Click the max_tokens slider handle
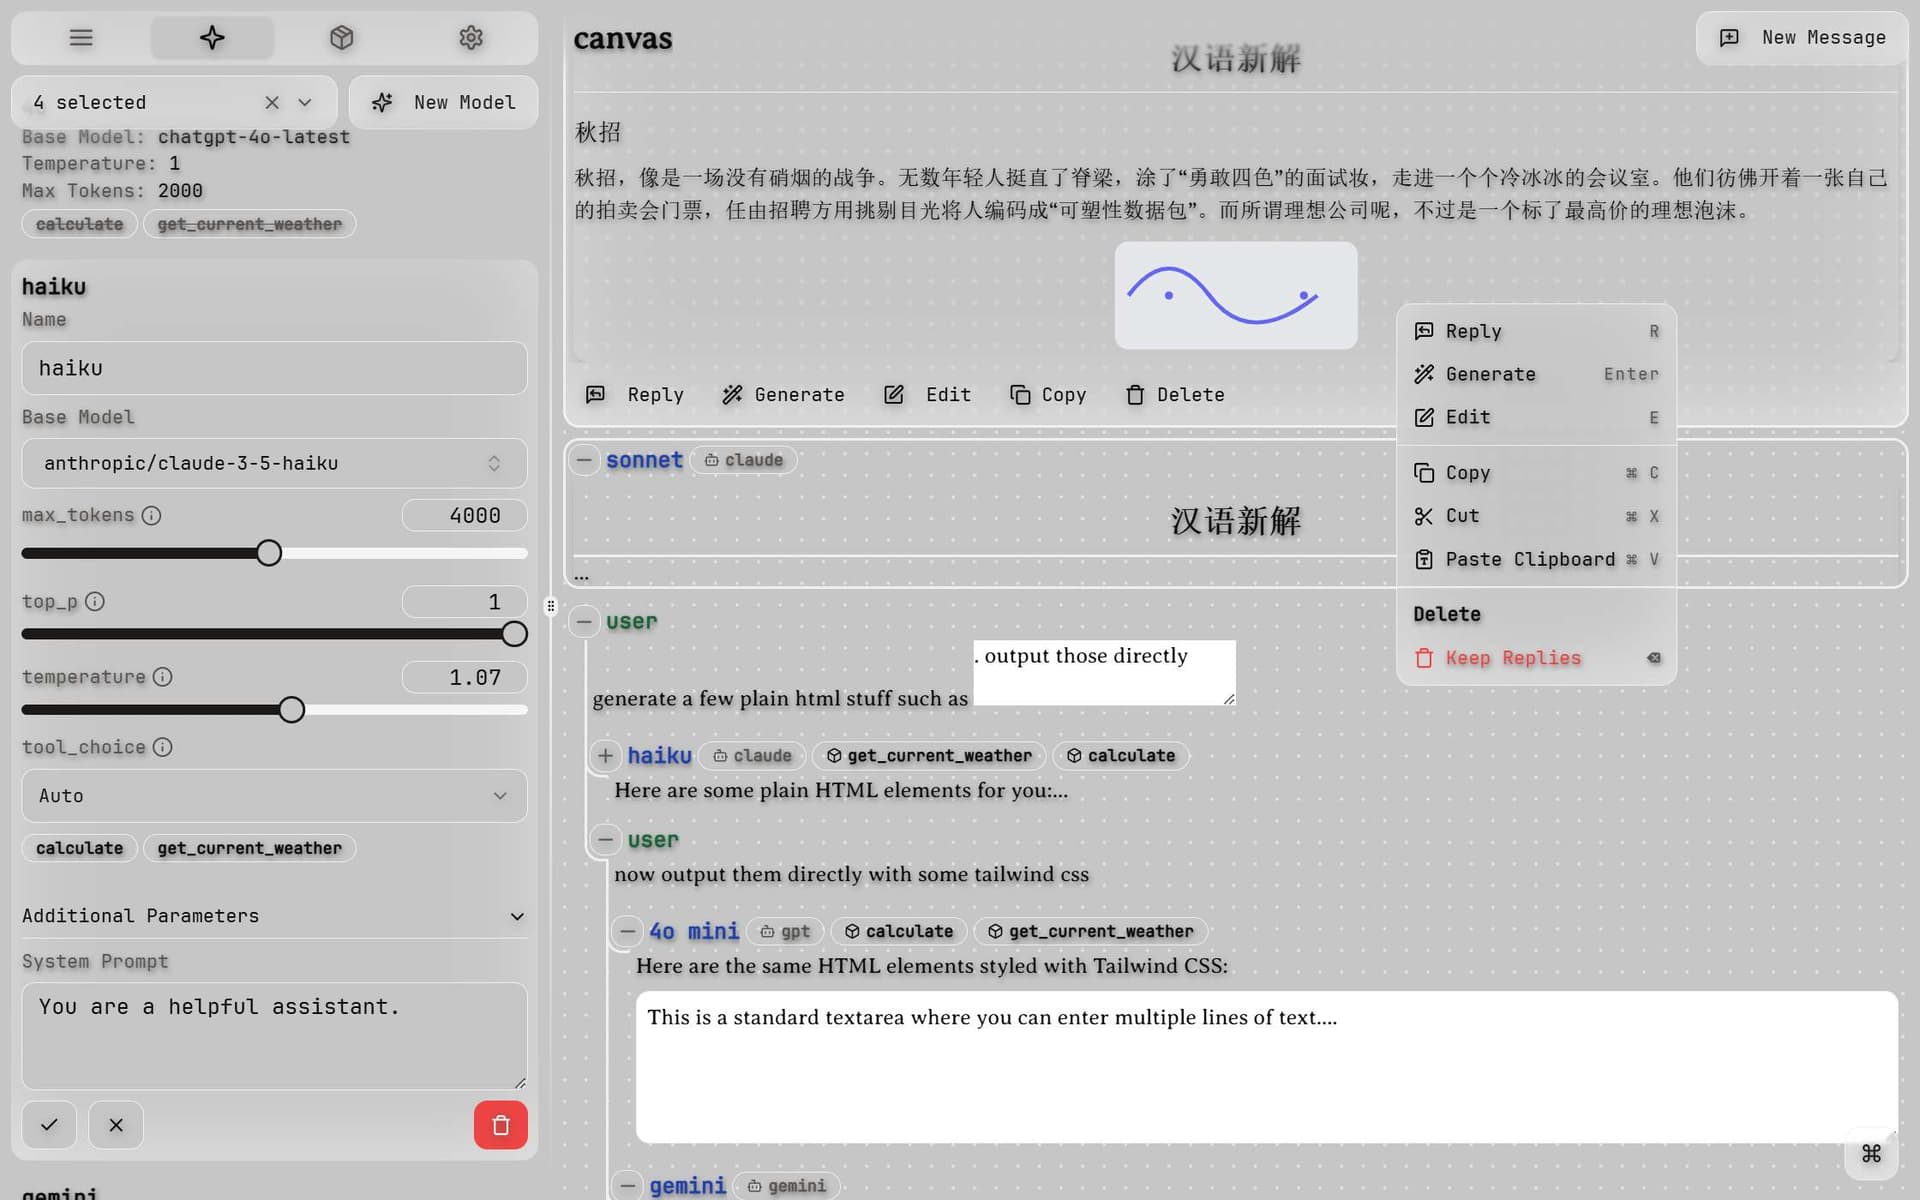 pos(269,552)
